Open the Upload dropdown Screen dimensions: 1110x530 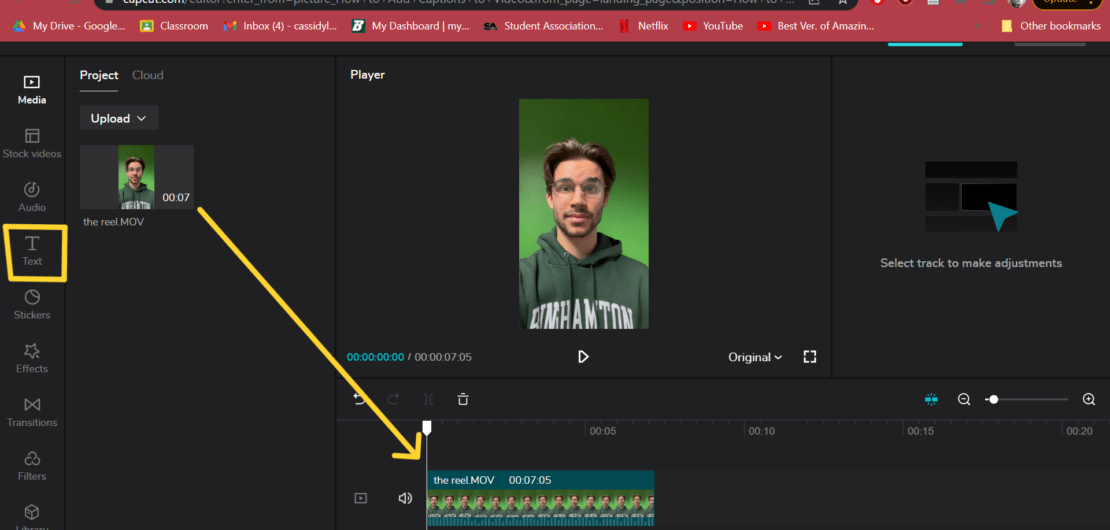tap(119, 118)
